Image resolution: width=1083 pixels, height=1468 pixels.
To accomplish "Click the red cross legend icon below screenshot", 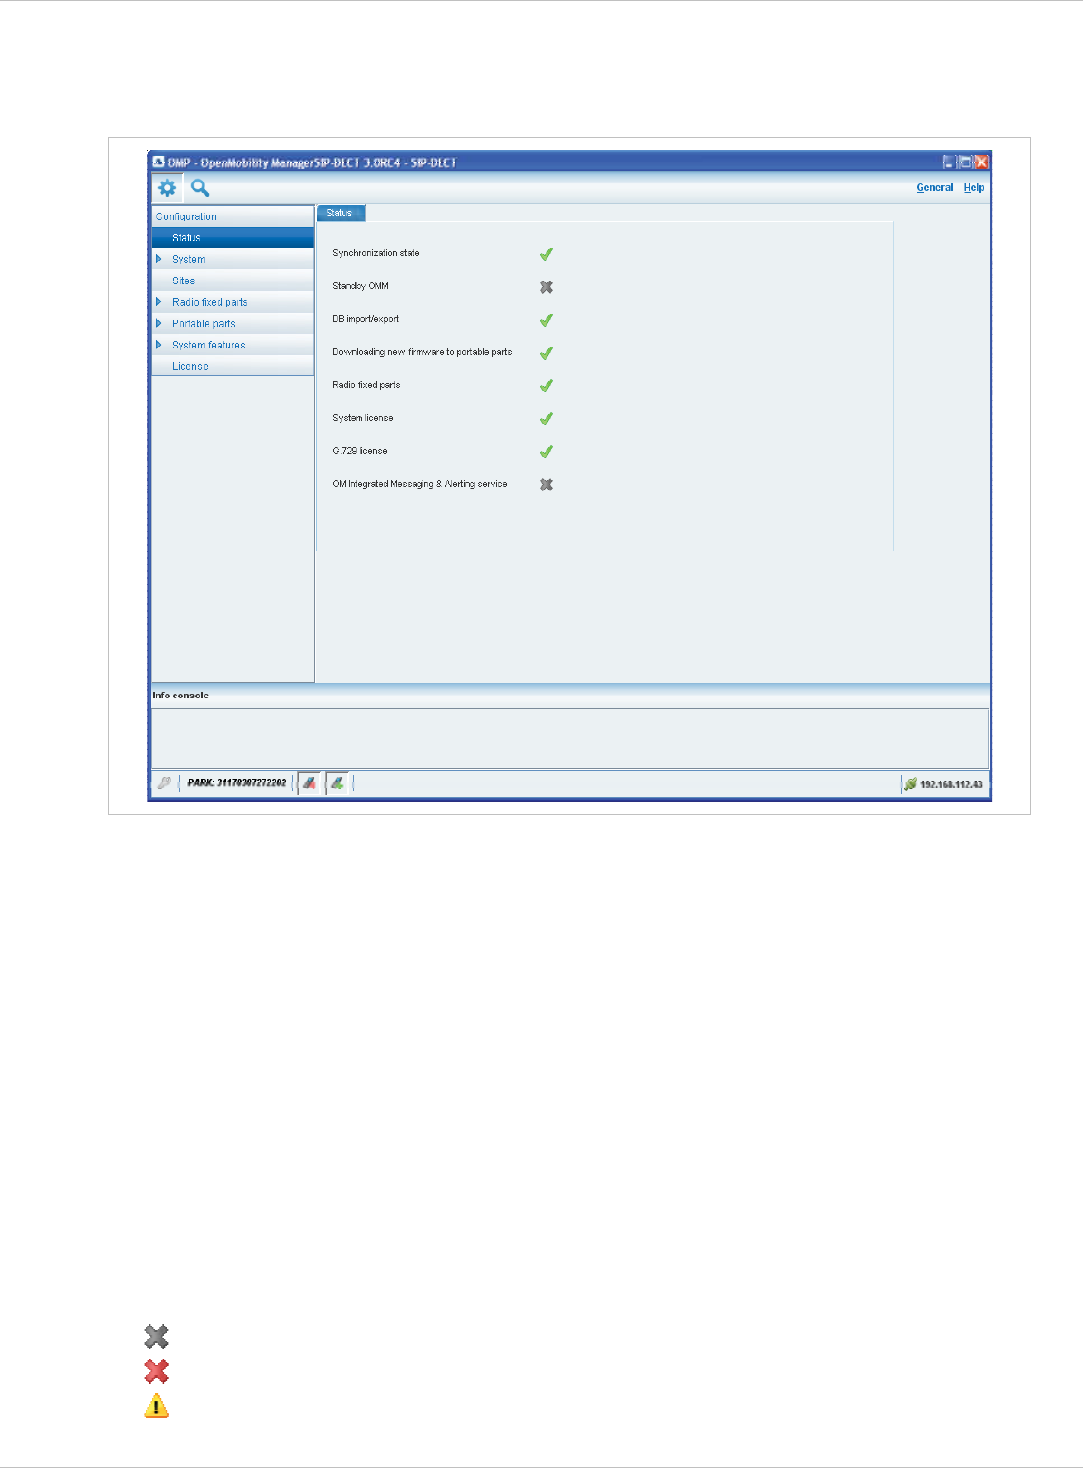I will coord(156,1371).
